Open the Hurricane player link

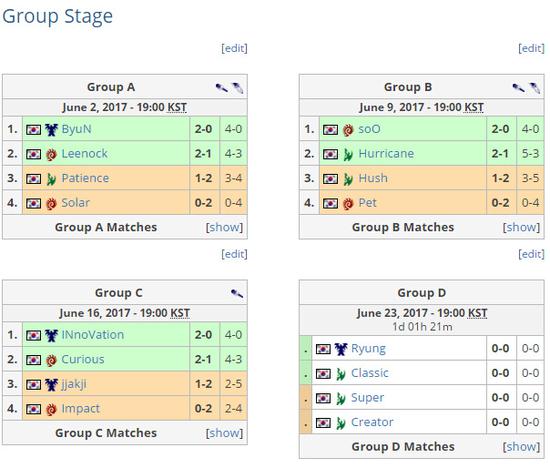click(386, 154)
